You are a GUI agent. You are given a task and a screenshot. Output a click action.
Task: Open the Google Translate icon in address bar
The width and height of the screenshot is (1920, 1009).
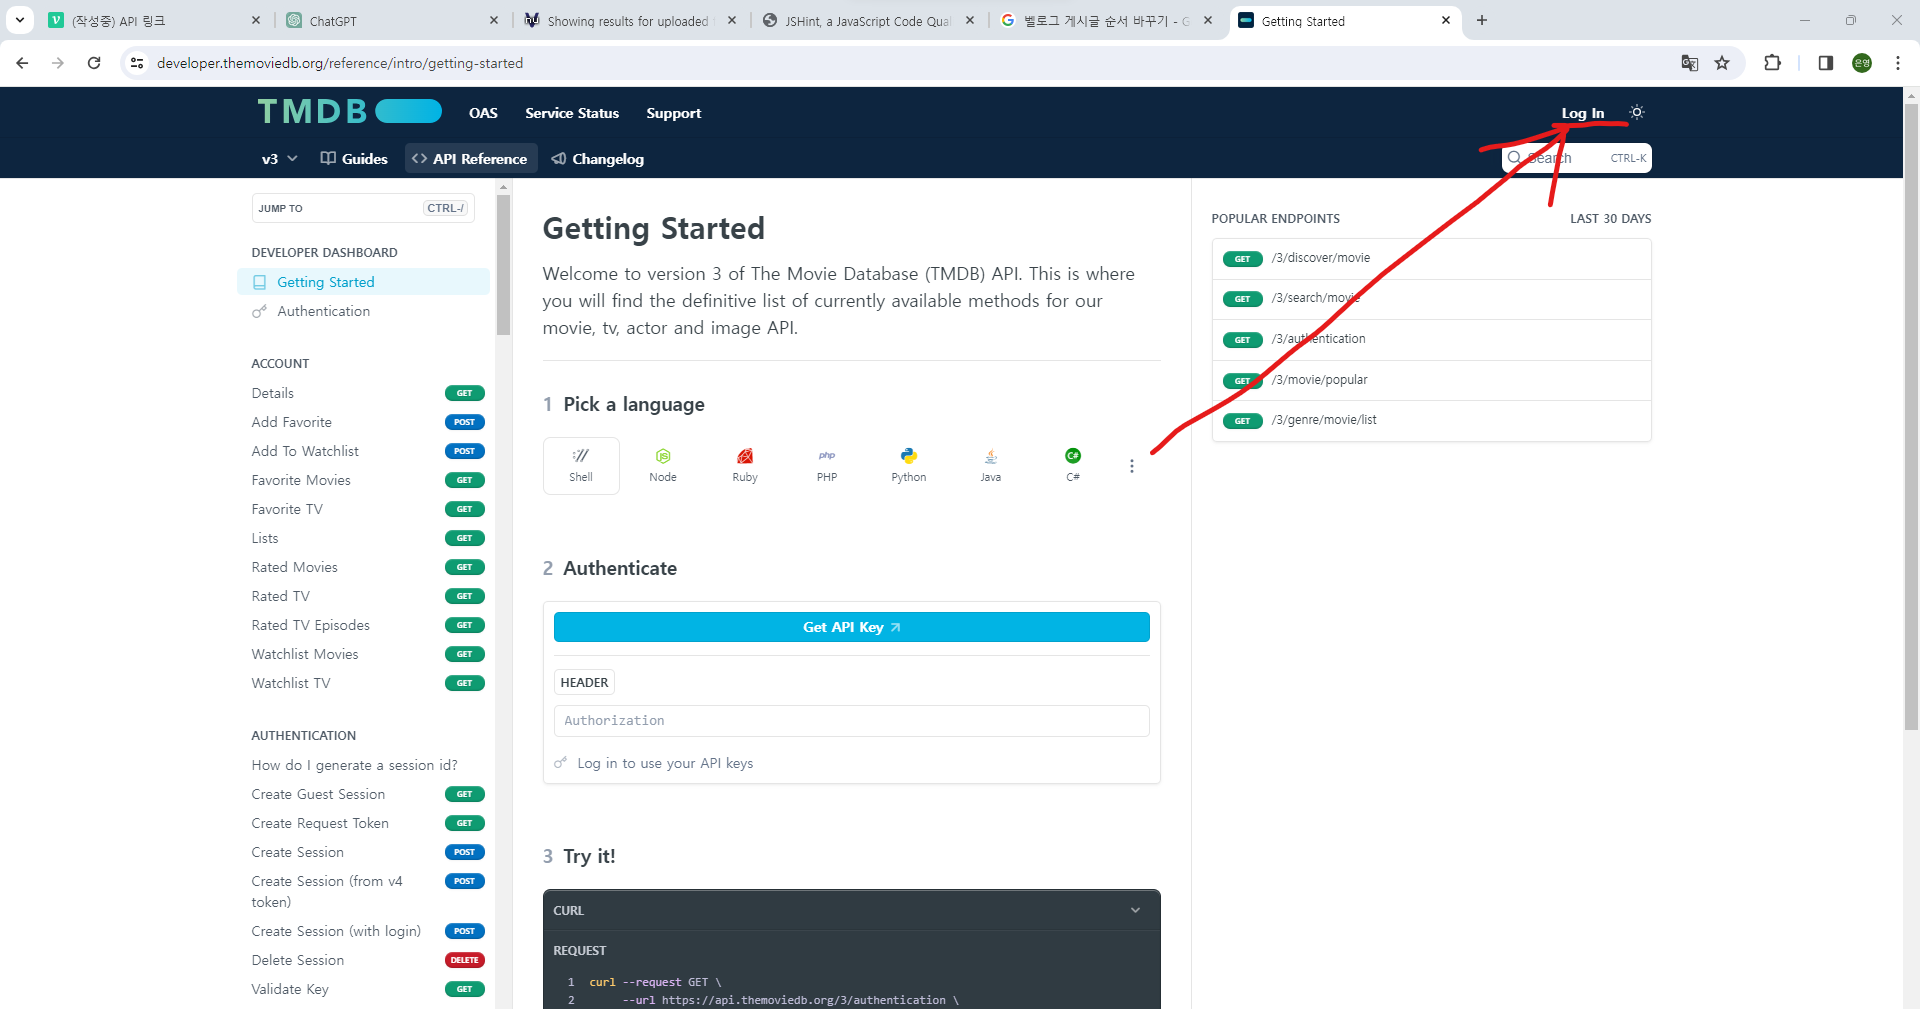[1690, 63]
